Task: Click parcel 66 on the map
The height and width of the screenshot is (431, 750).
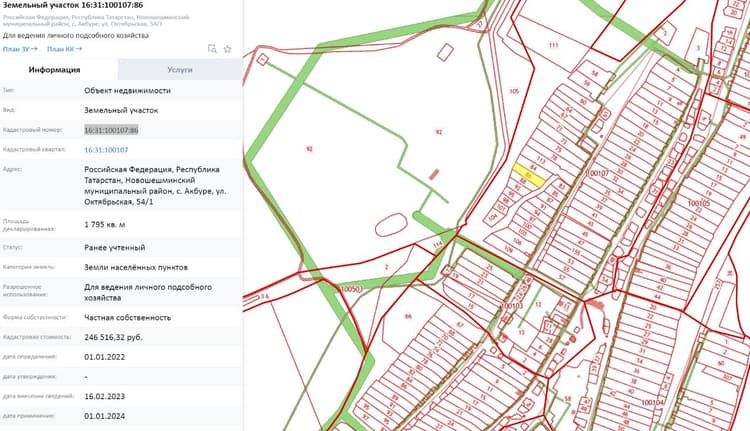Action: [x=408, y=316]
